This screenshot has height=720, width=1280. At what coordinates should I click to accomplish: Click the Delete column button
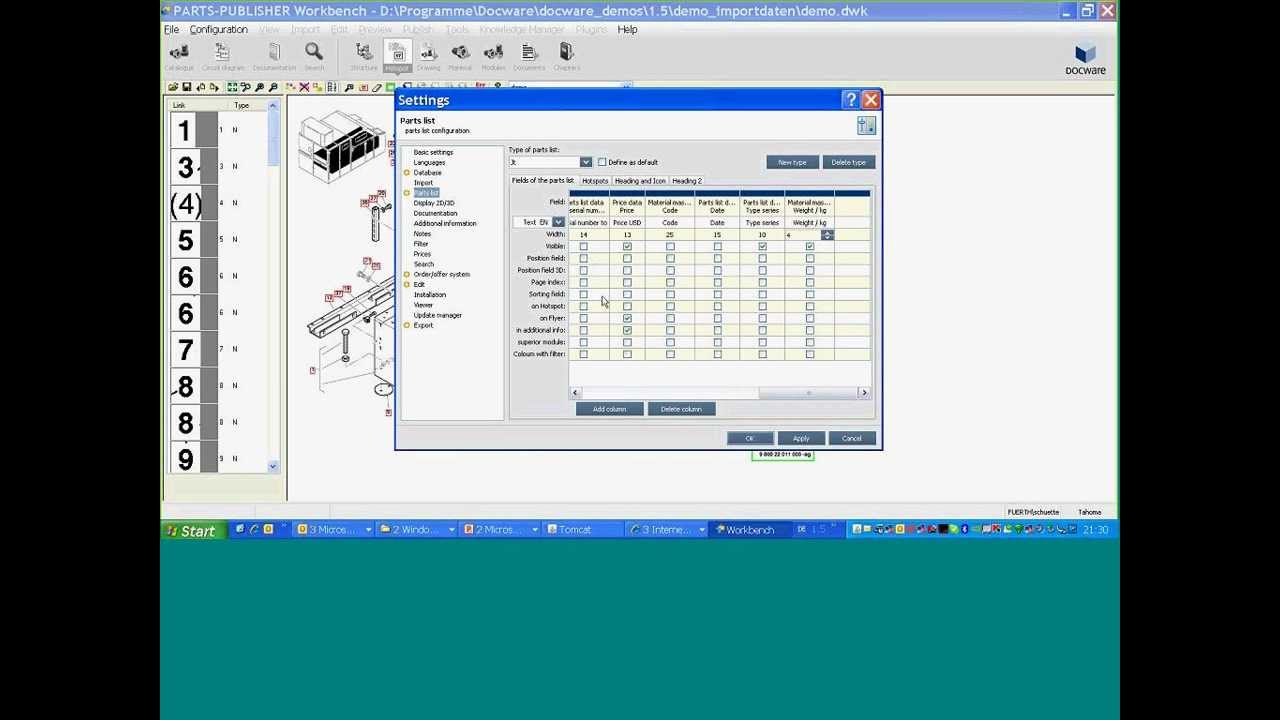pos(681,409)
